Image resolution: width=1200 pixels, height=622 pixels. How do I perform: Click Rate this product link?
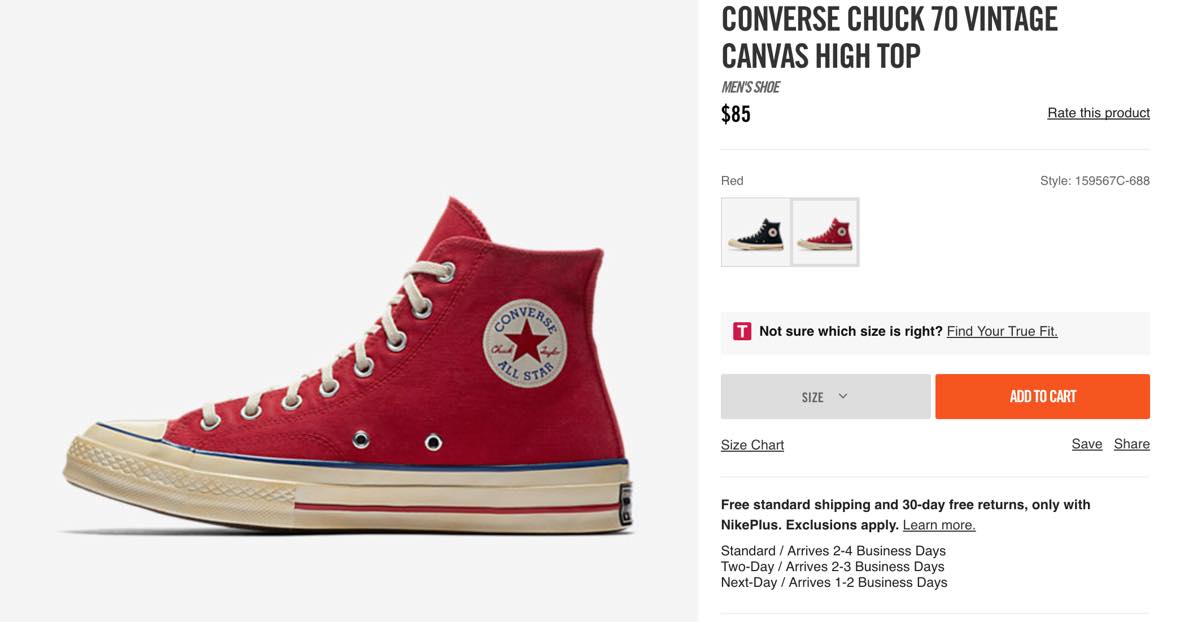pos(1098,113)
